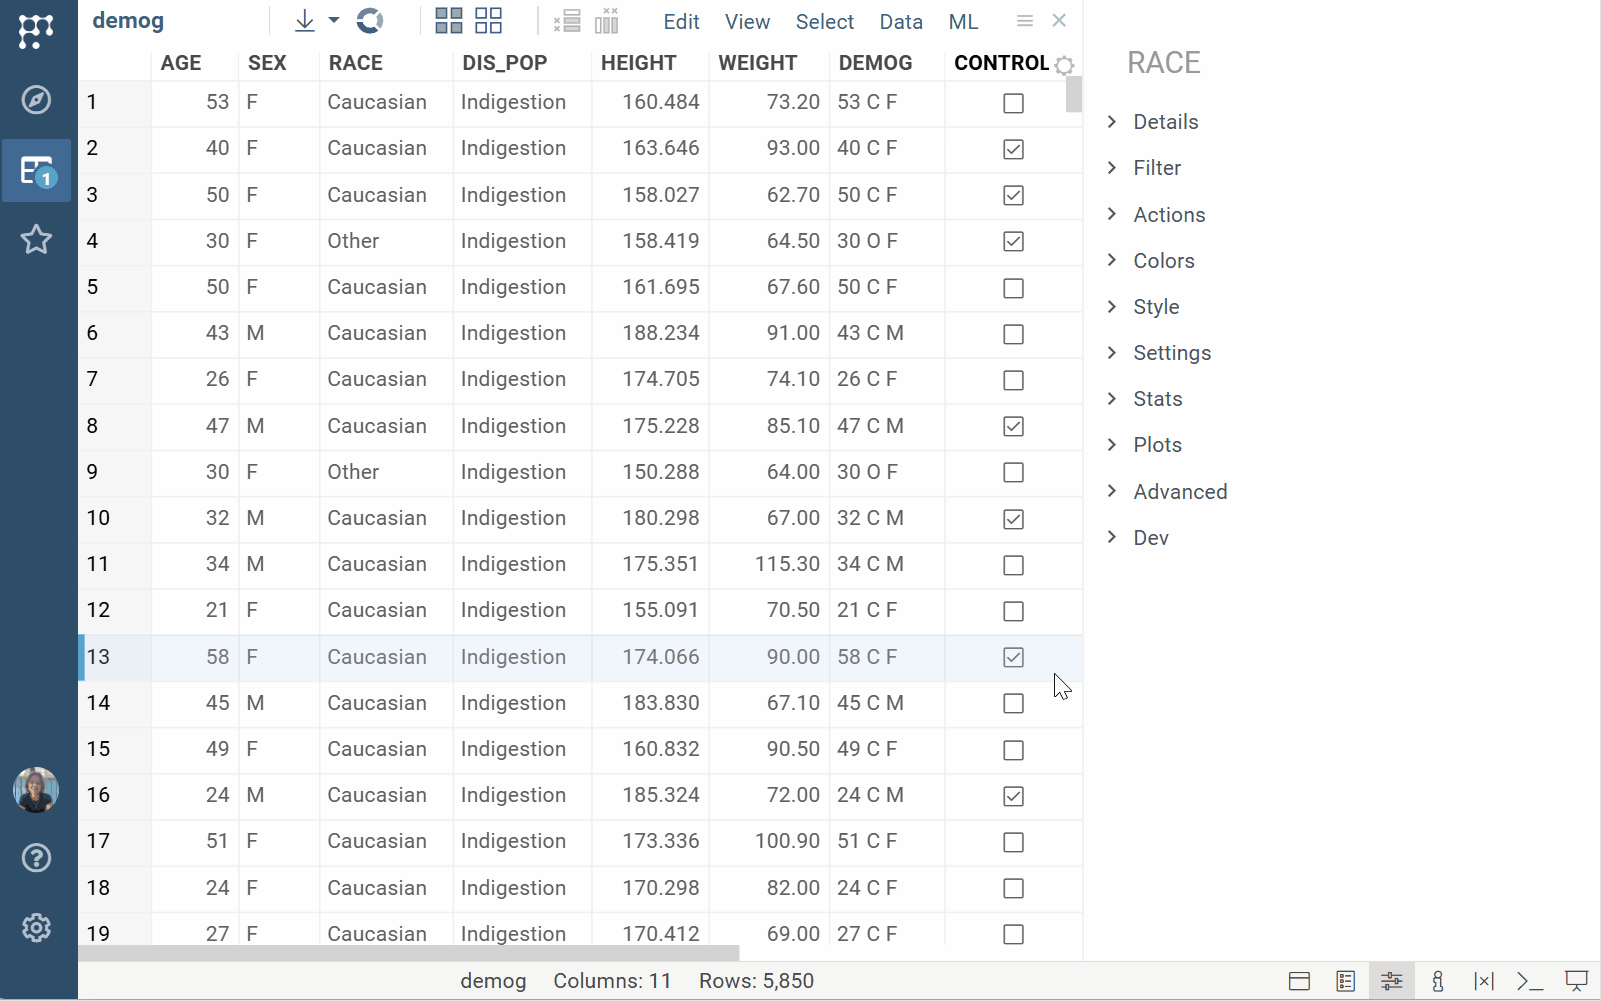Click the presentation mode icon in status bar

[1576, 981]
